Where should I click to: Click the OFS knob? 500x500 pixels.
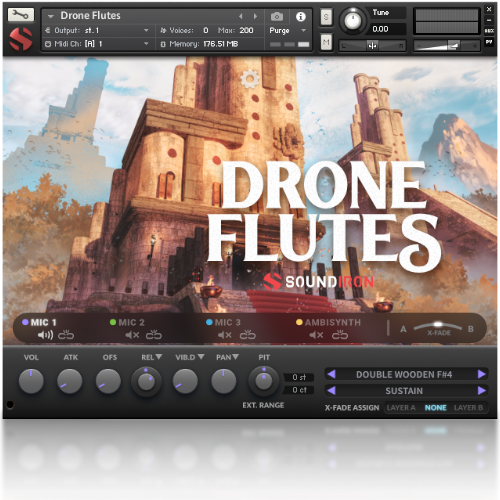[x=108, y=381]
